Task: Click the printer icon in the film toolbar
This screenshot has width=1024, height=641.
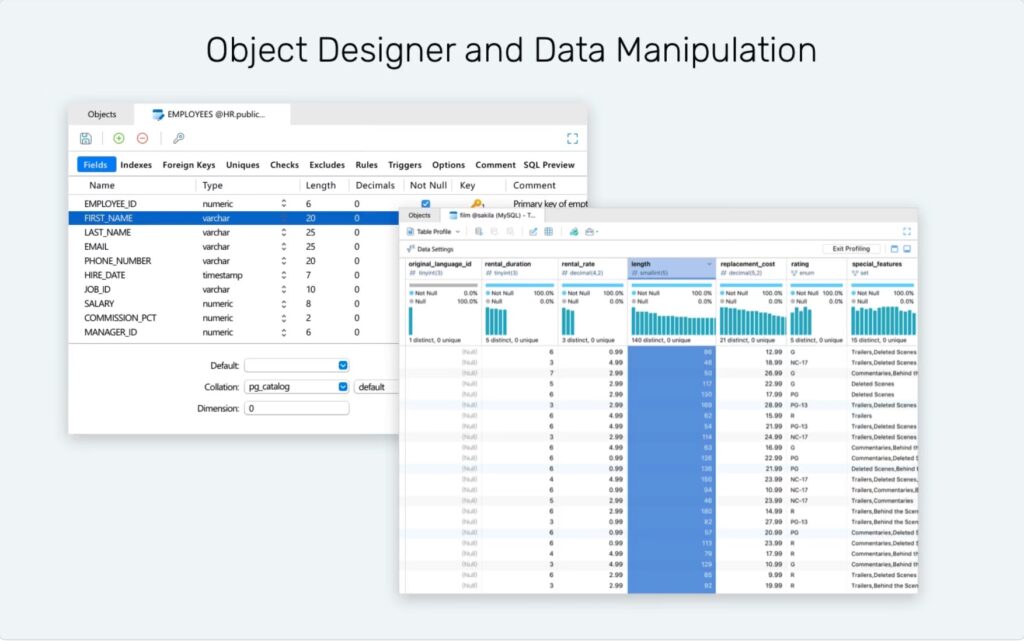Action: click(x=590, y=231)
